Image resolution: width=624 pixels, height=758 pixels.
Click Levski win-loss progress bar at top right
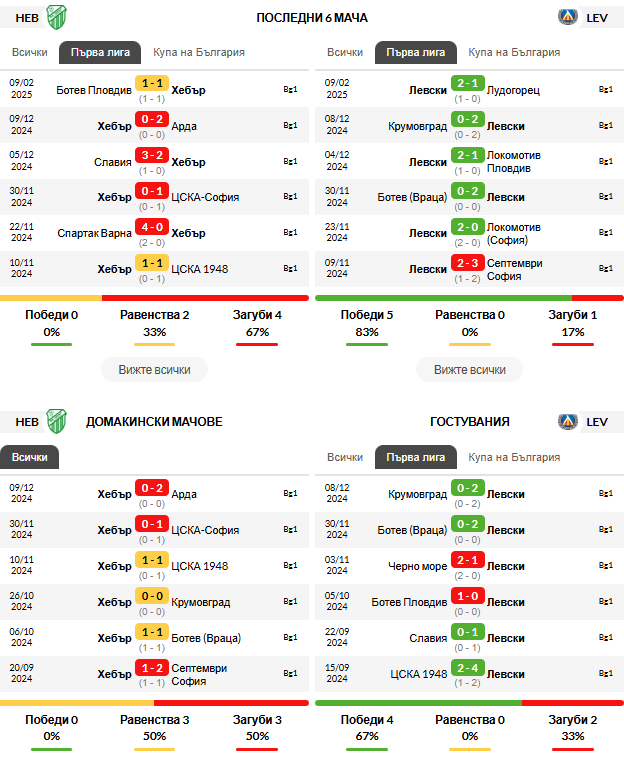point(469,298)
